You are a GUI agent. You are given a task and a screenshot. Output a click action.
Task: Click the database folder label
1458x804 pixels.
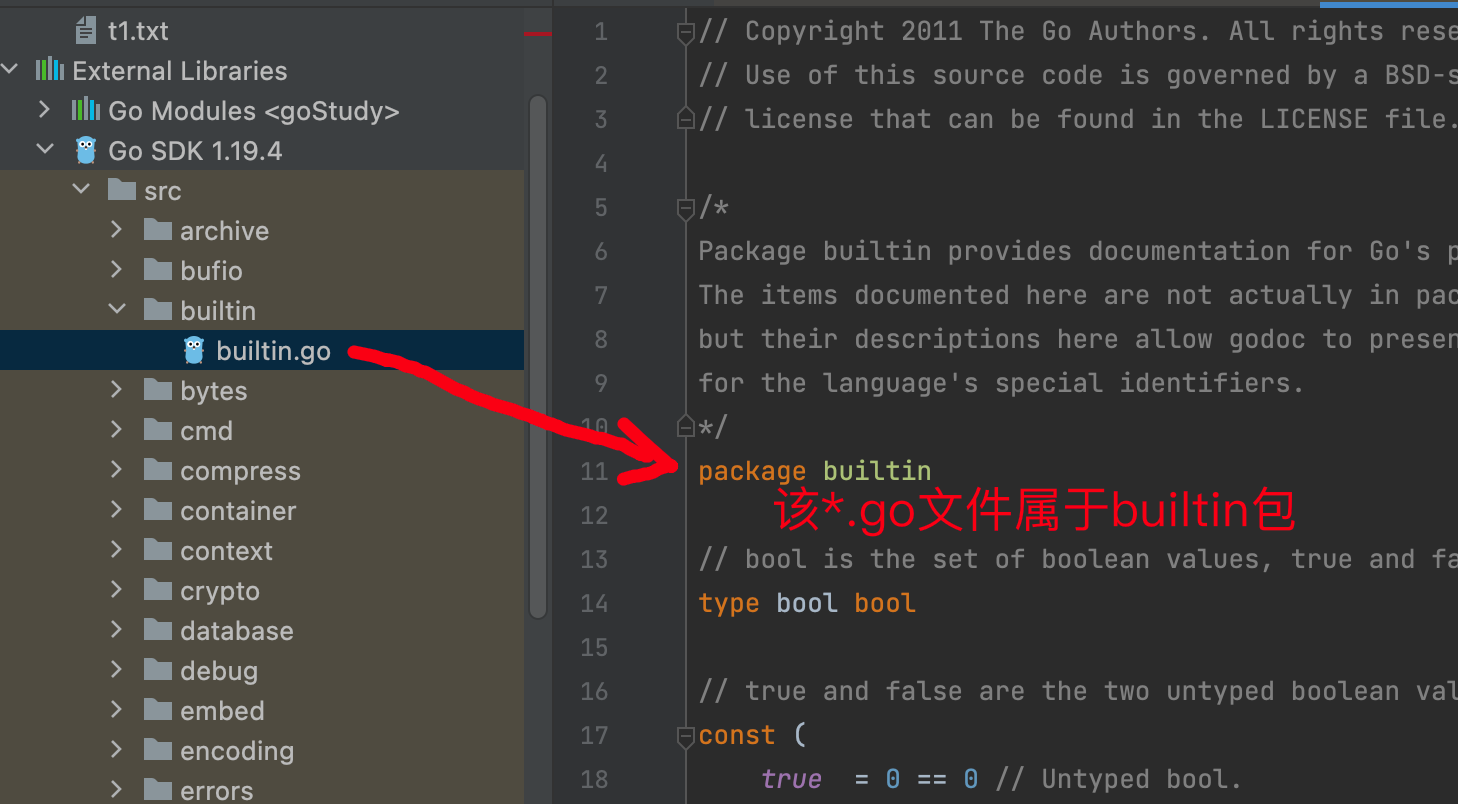coord(237,631)
